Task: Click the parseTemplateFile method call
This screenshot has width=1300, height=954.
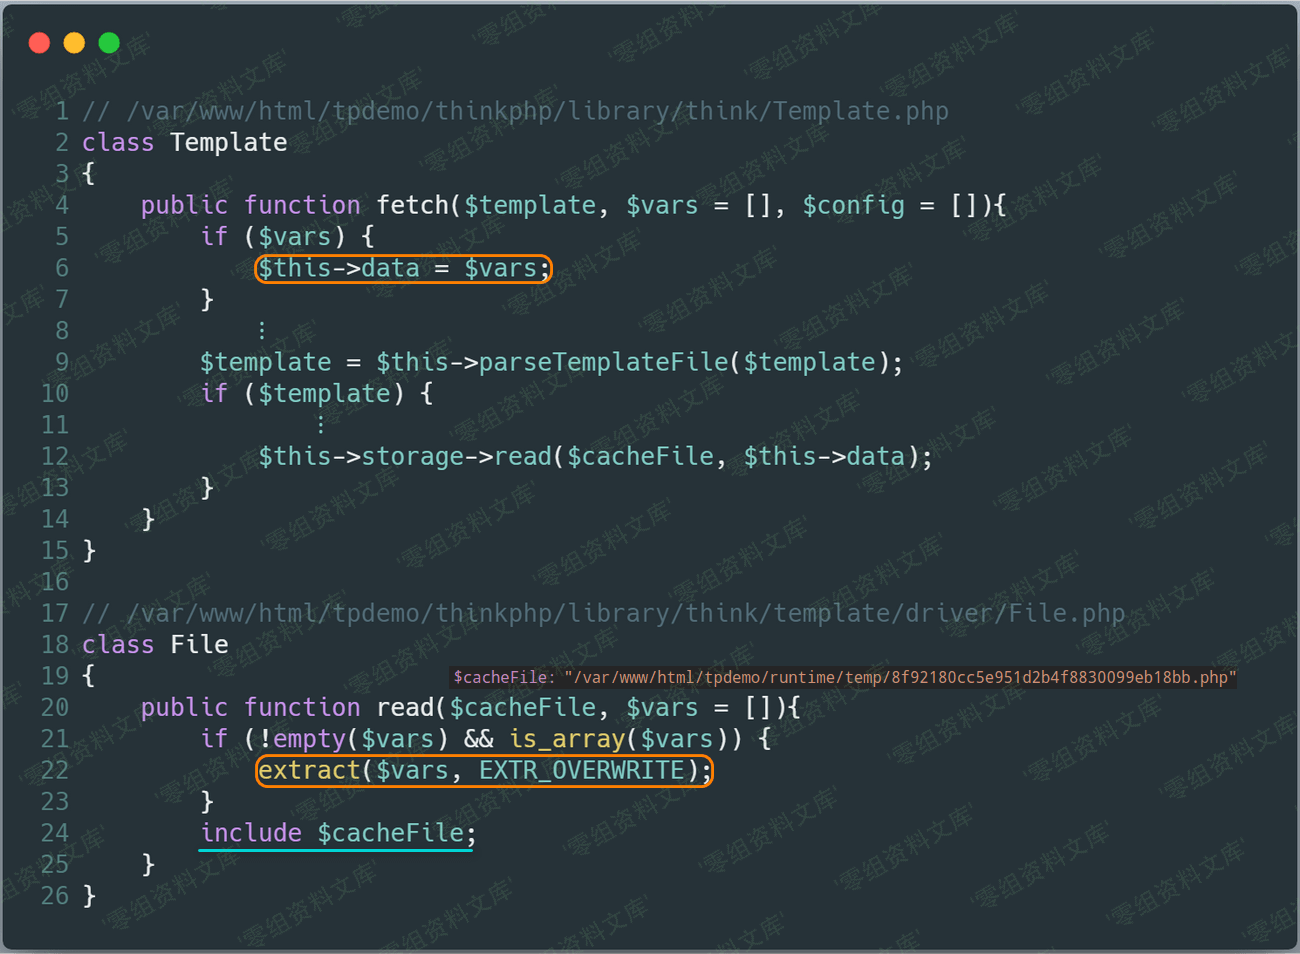Action: (603, 362)
